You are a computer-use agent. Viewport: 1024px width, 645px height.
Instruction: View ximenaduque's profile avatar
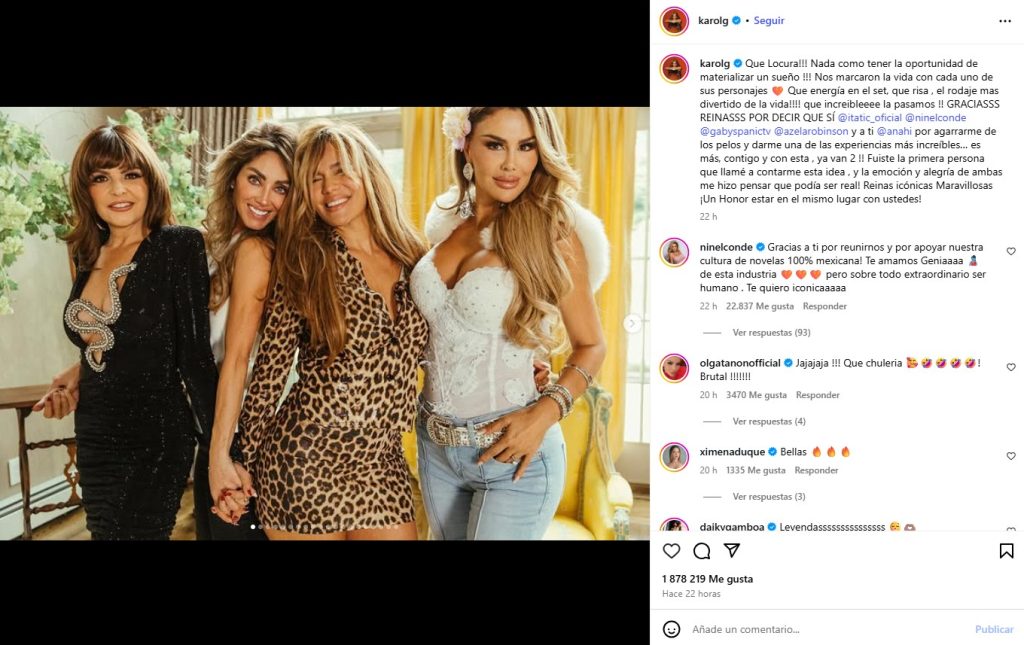point(674,457)
